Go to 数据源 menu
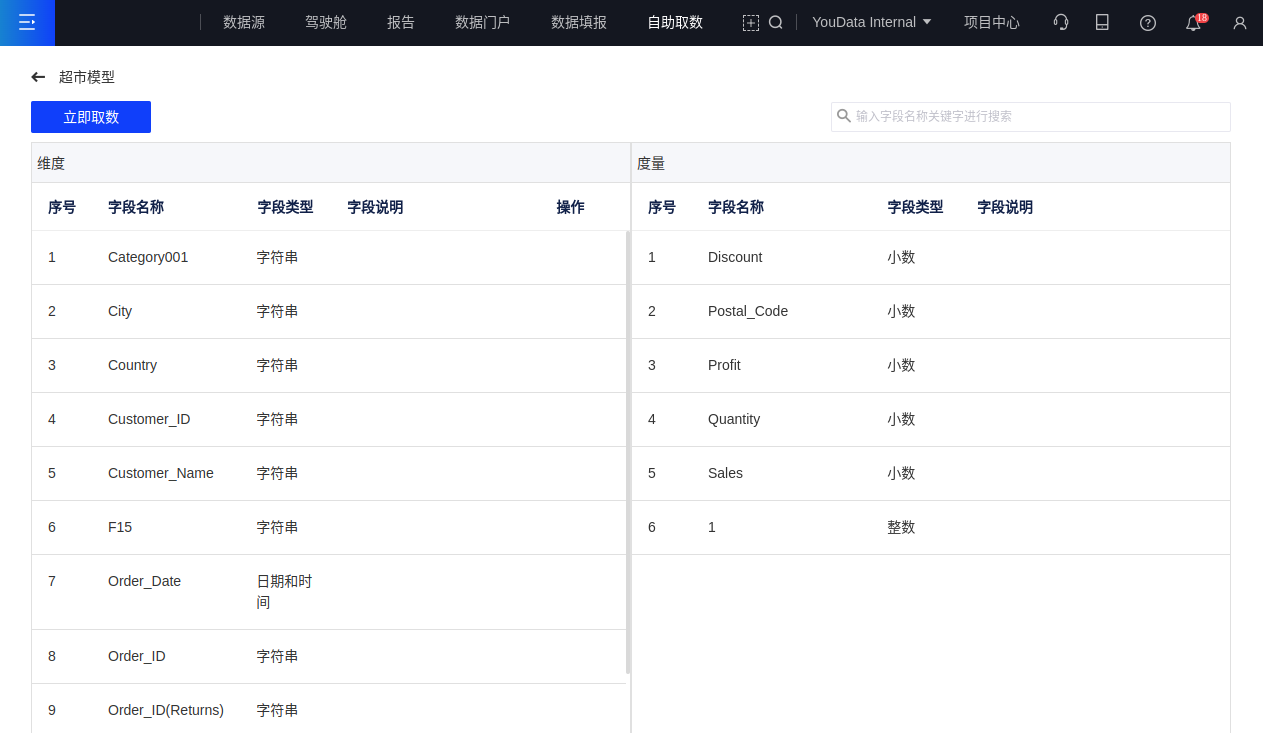This screenshot has width=1263, height=733. [x=244, y=22]
